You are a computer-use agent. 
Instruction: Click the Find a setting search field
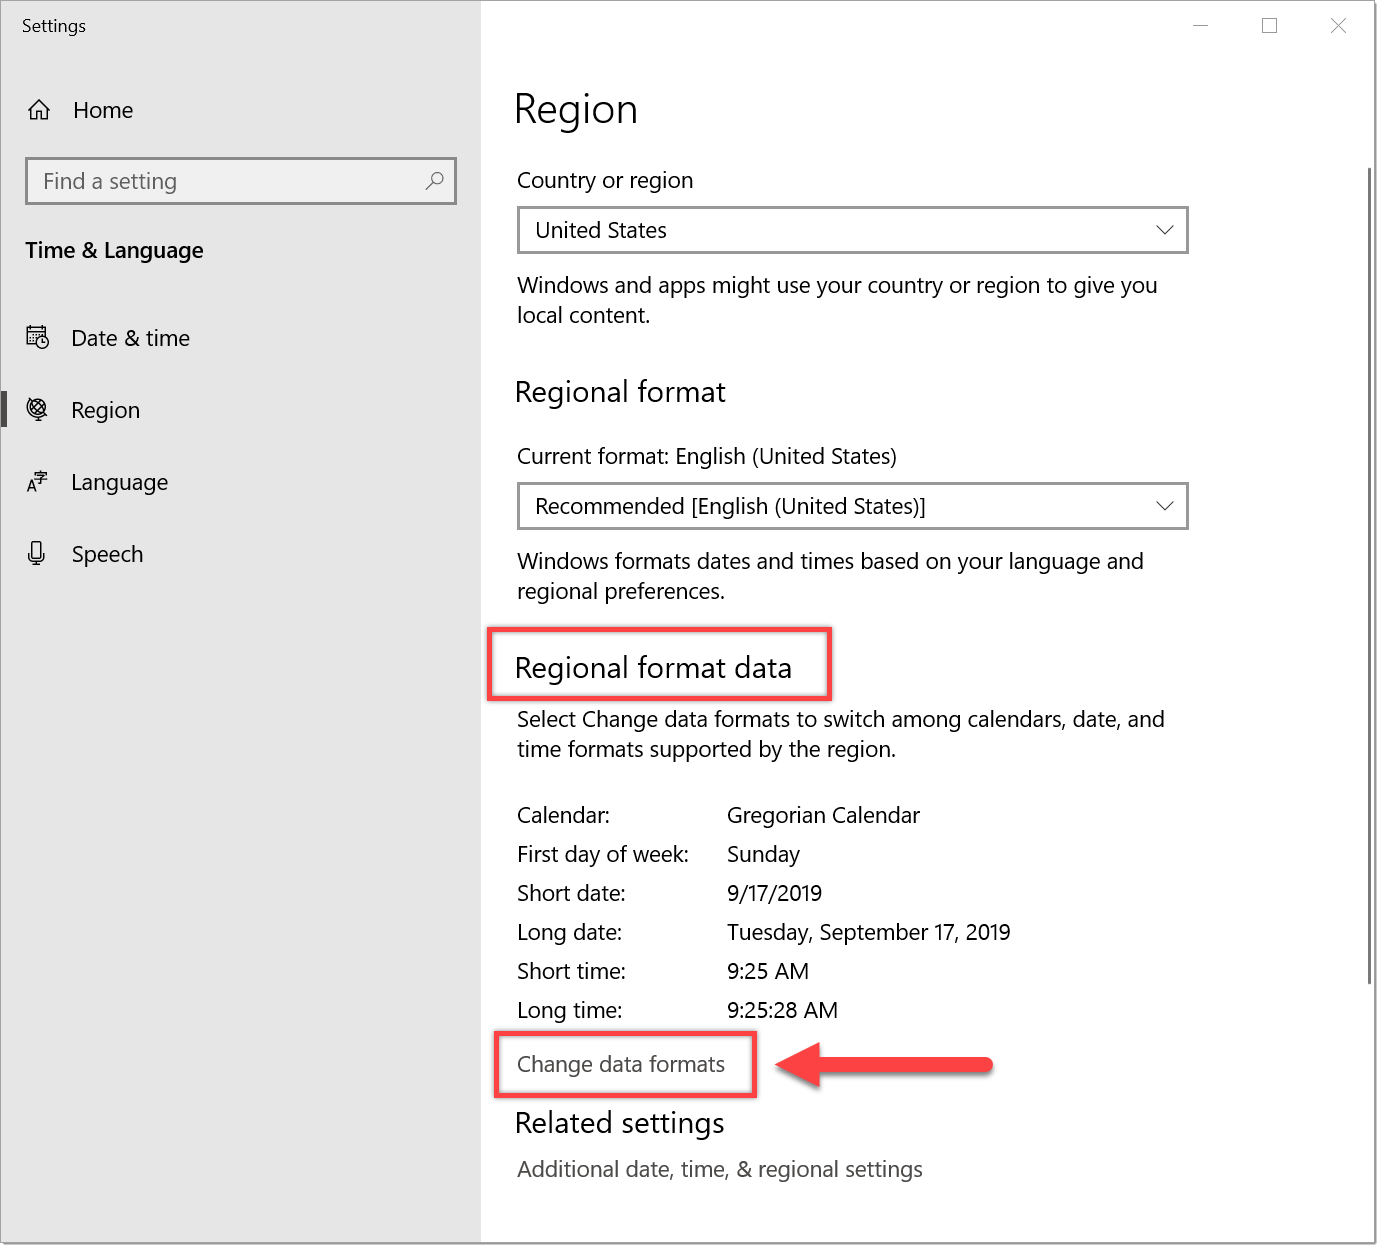(x=230, y=181)
